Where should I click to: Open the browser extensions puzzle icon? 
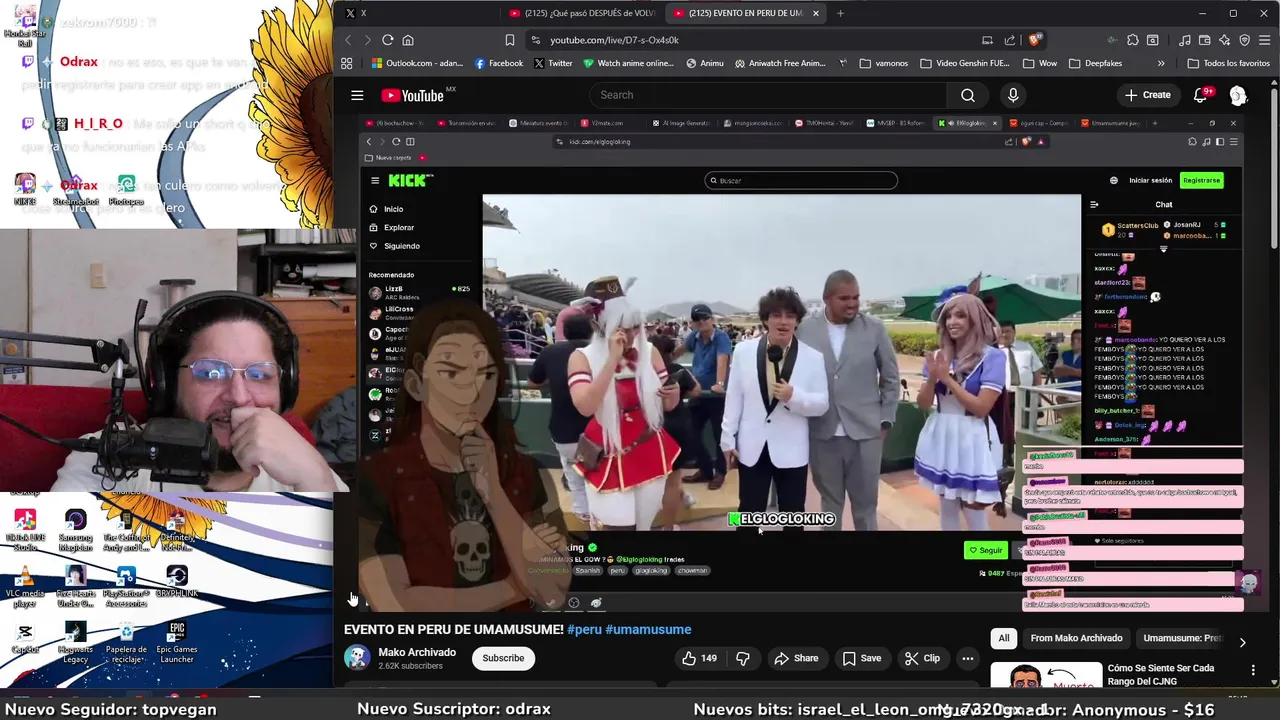(x=1132, y=40)
